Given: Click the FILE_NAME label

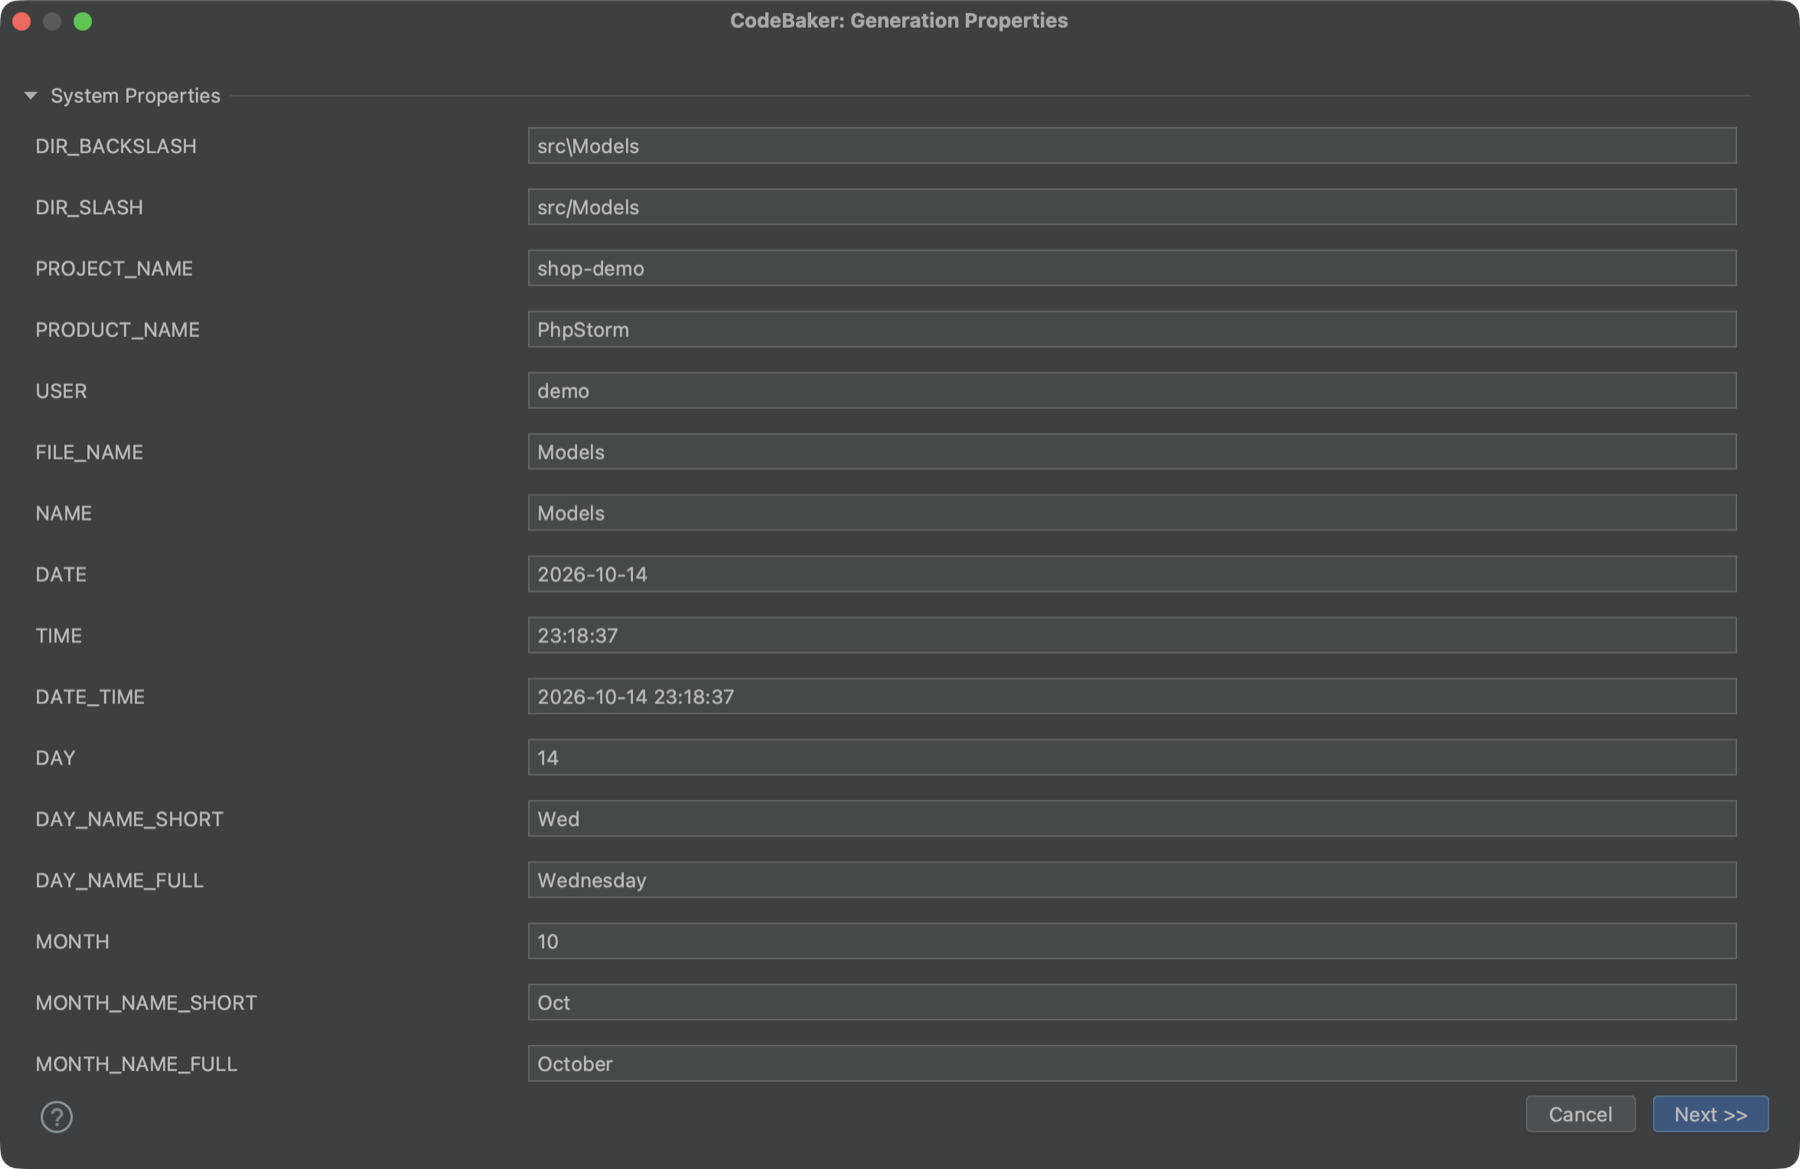Looking at the screenshot, I should click(x=89, y=452).
